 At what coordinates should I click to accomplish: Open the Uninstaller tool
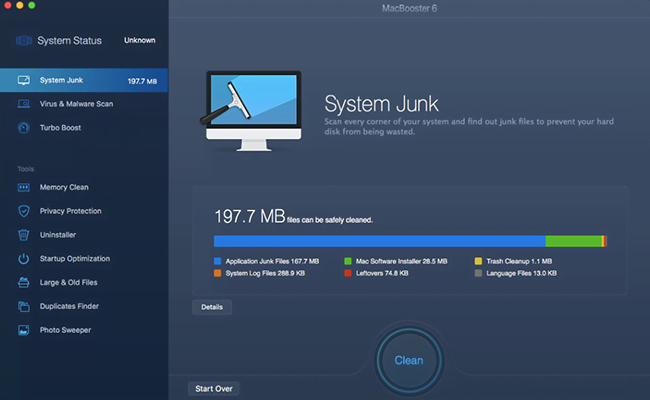click(84, 235)
